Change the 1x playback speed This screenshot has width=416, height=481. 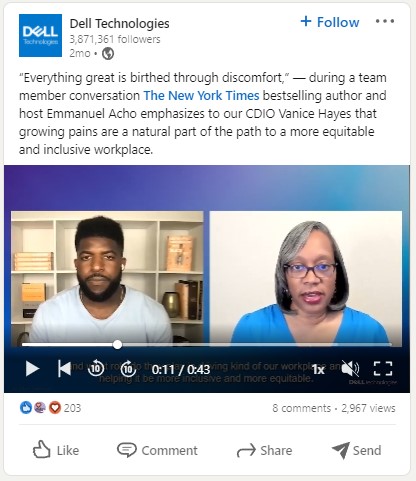(x=318, y=369)
